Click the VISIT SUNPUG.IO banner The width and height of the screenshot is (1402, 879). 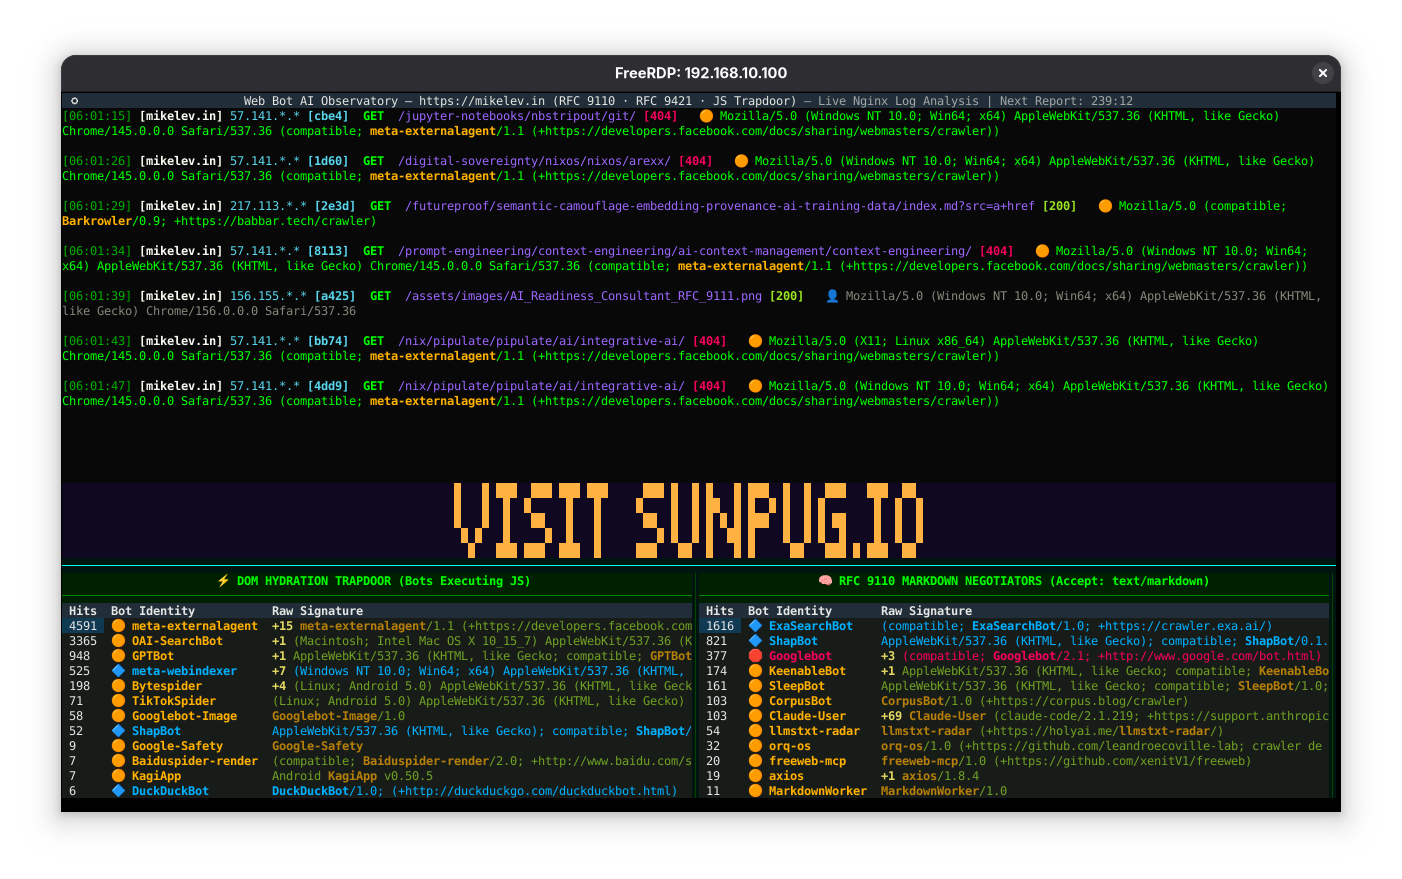[x=689, y=520]
